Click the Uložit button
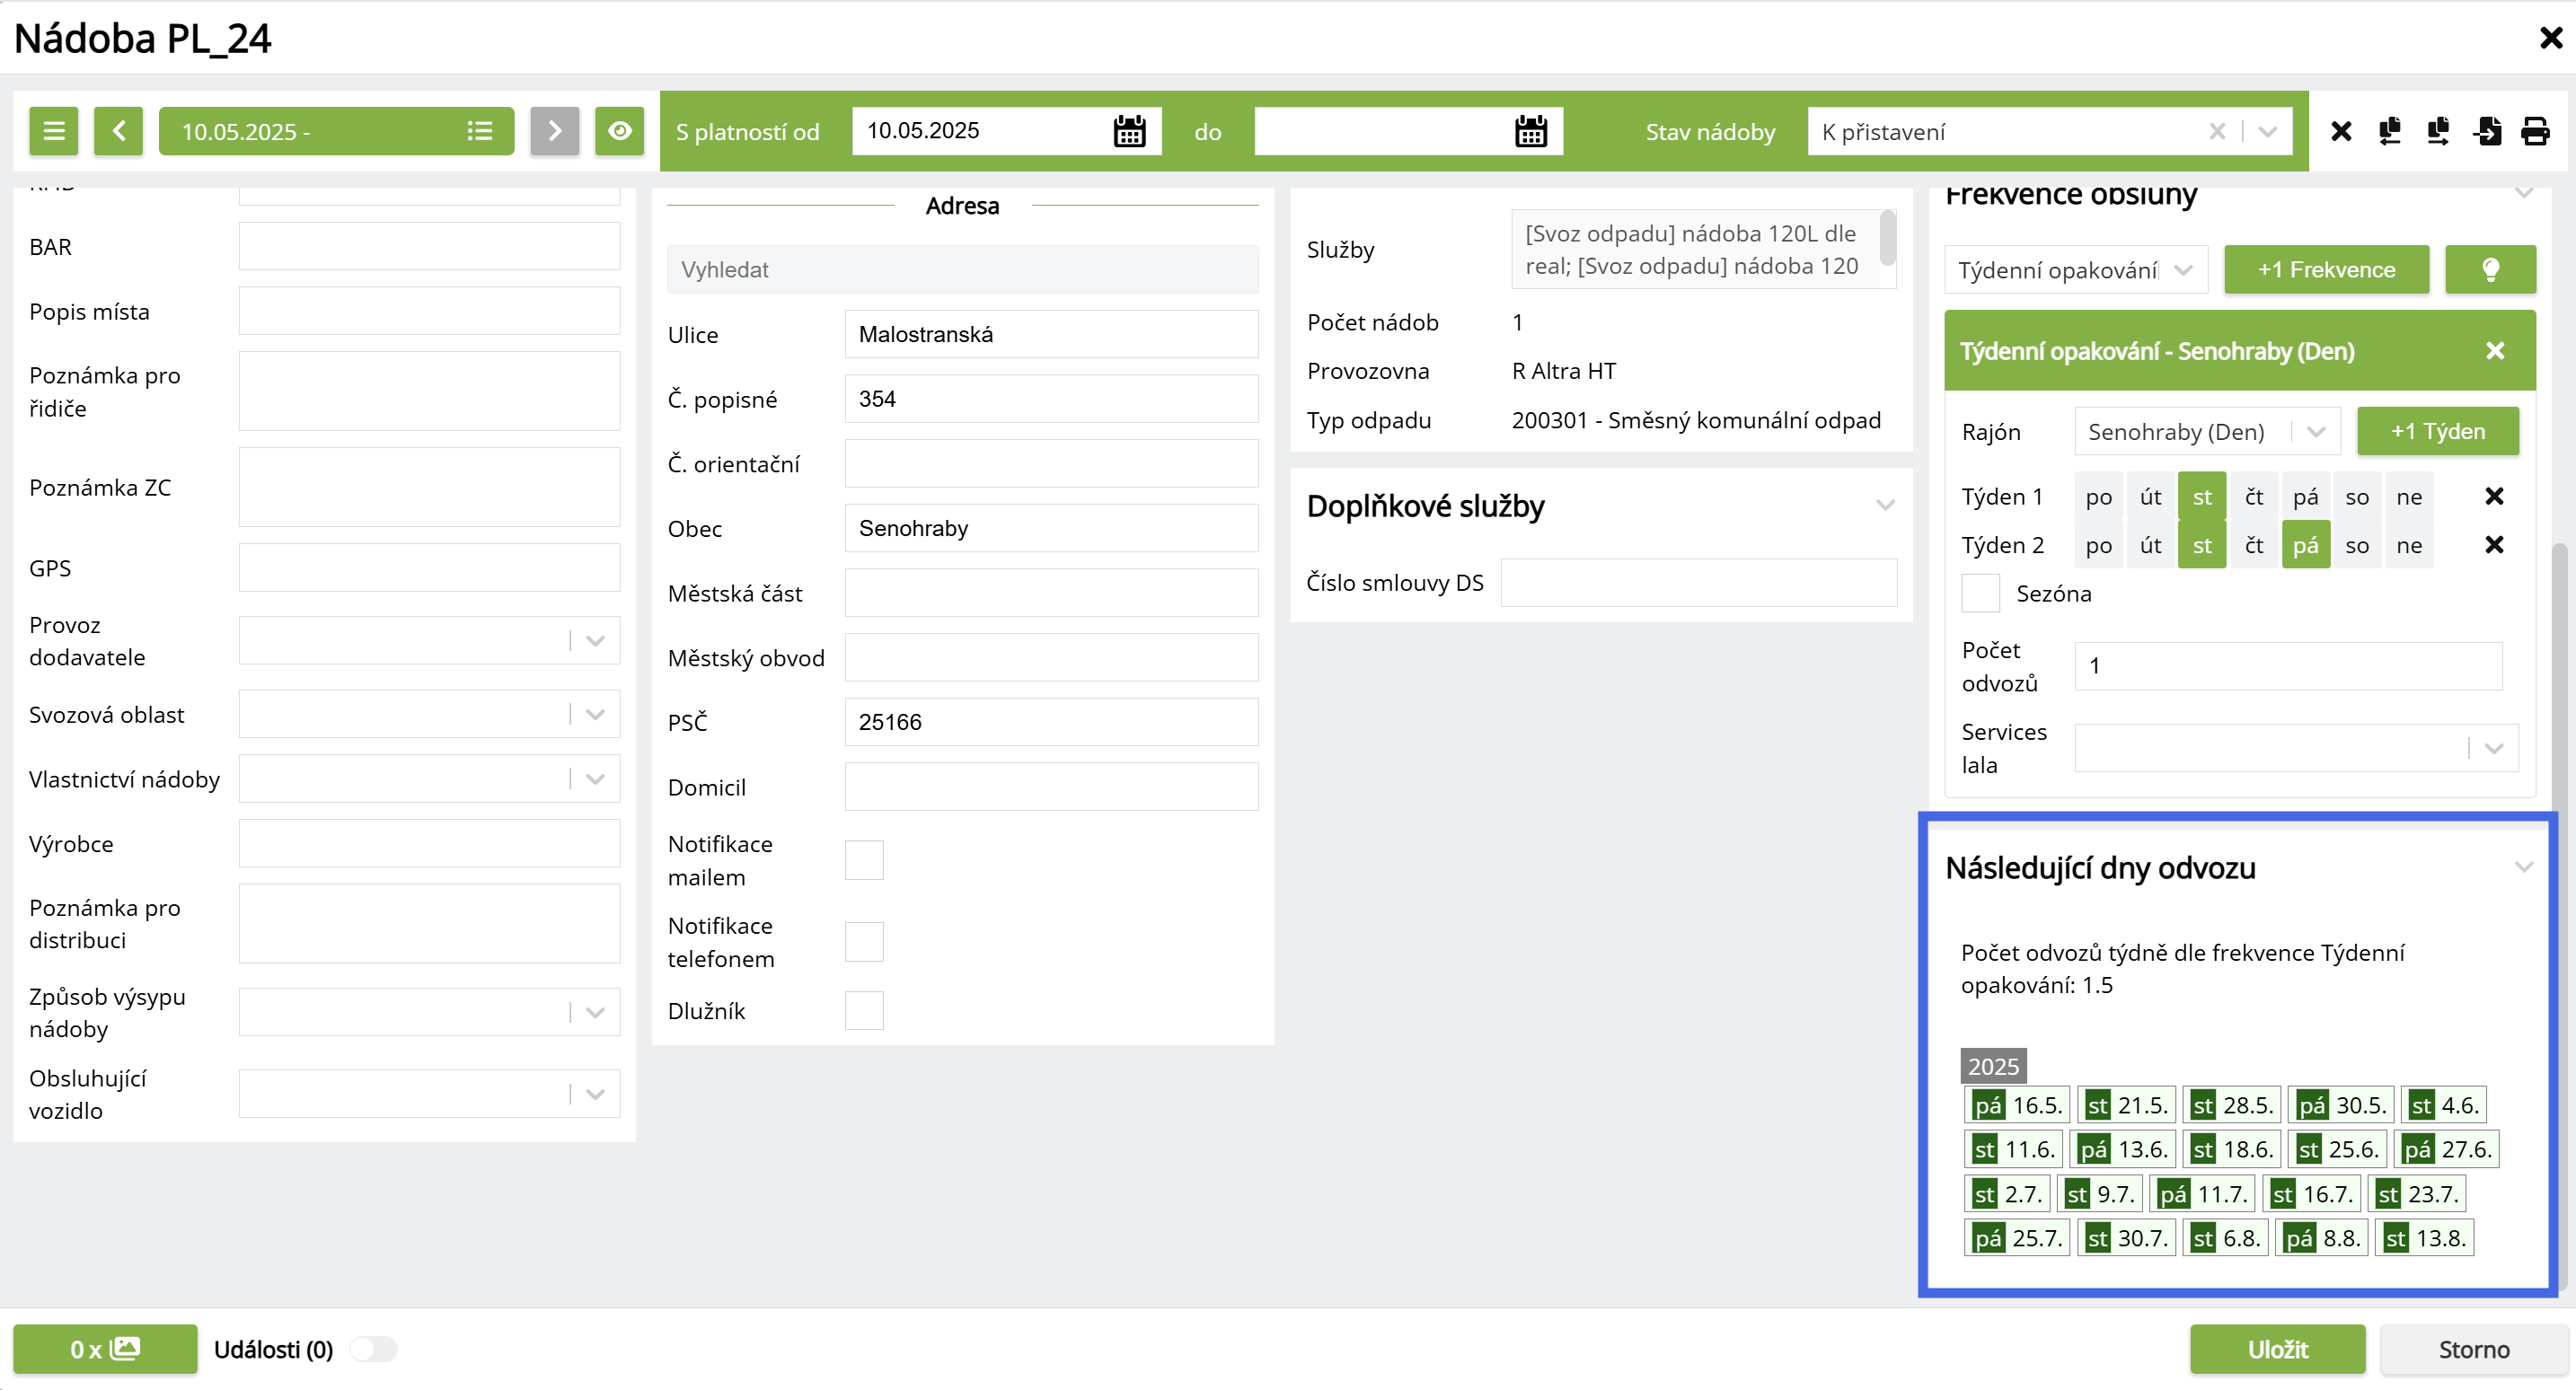2576x1390 pixels. click(x=2277, y=1349)
